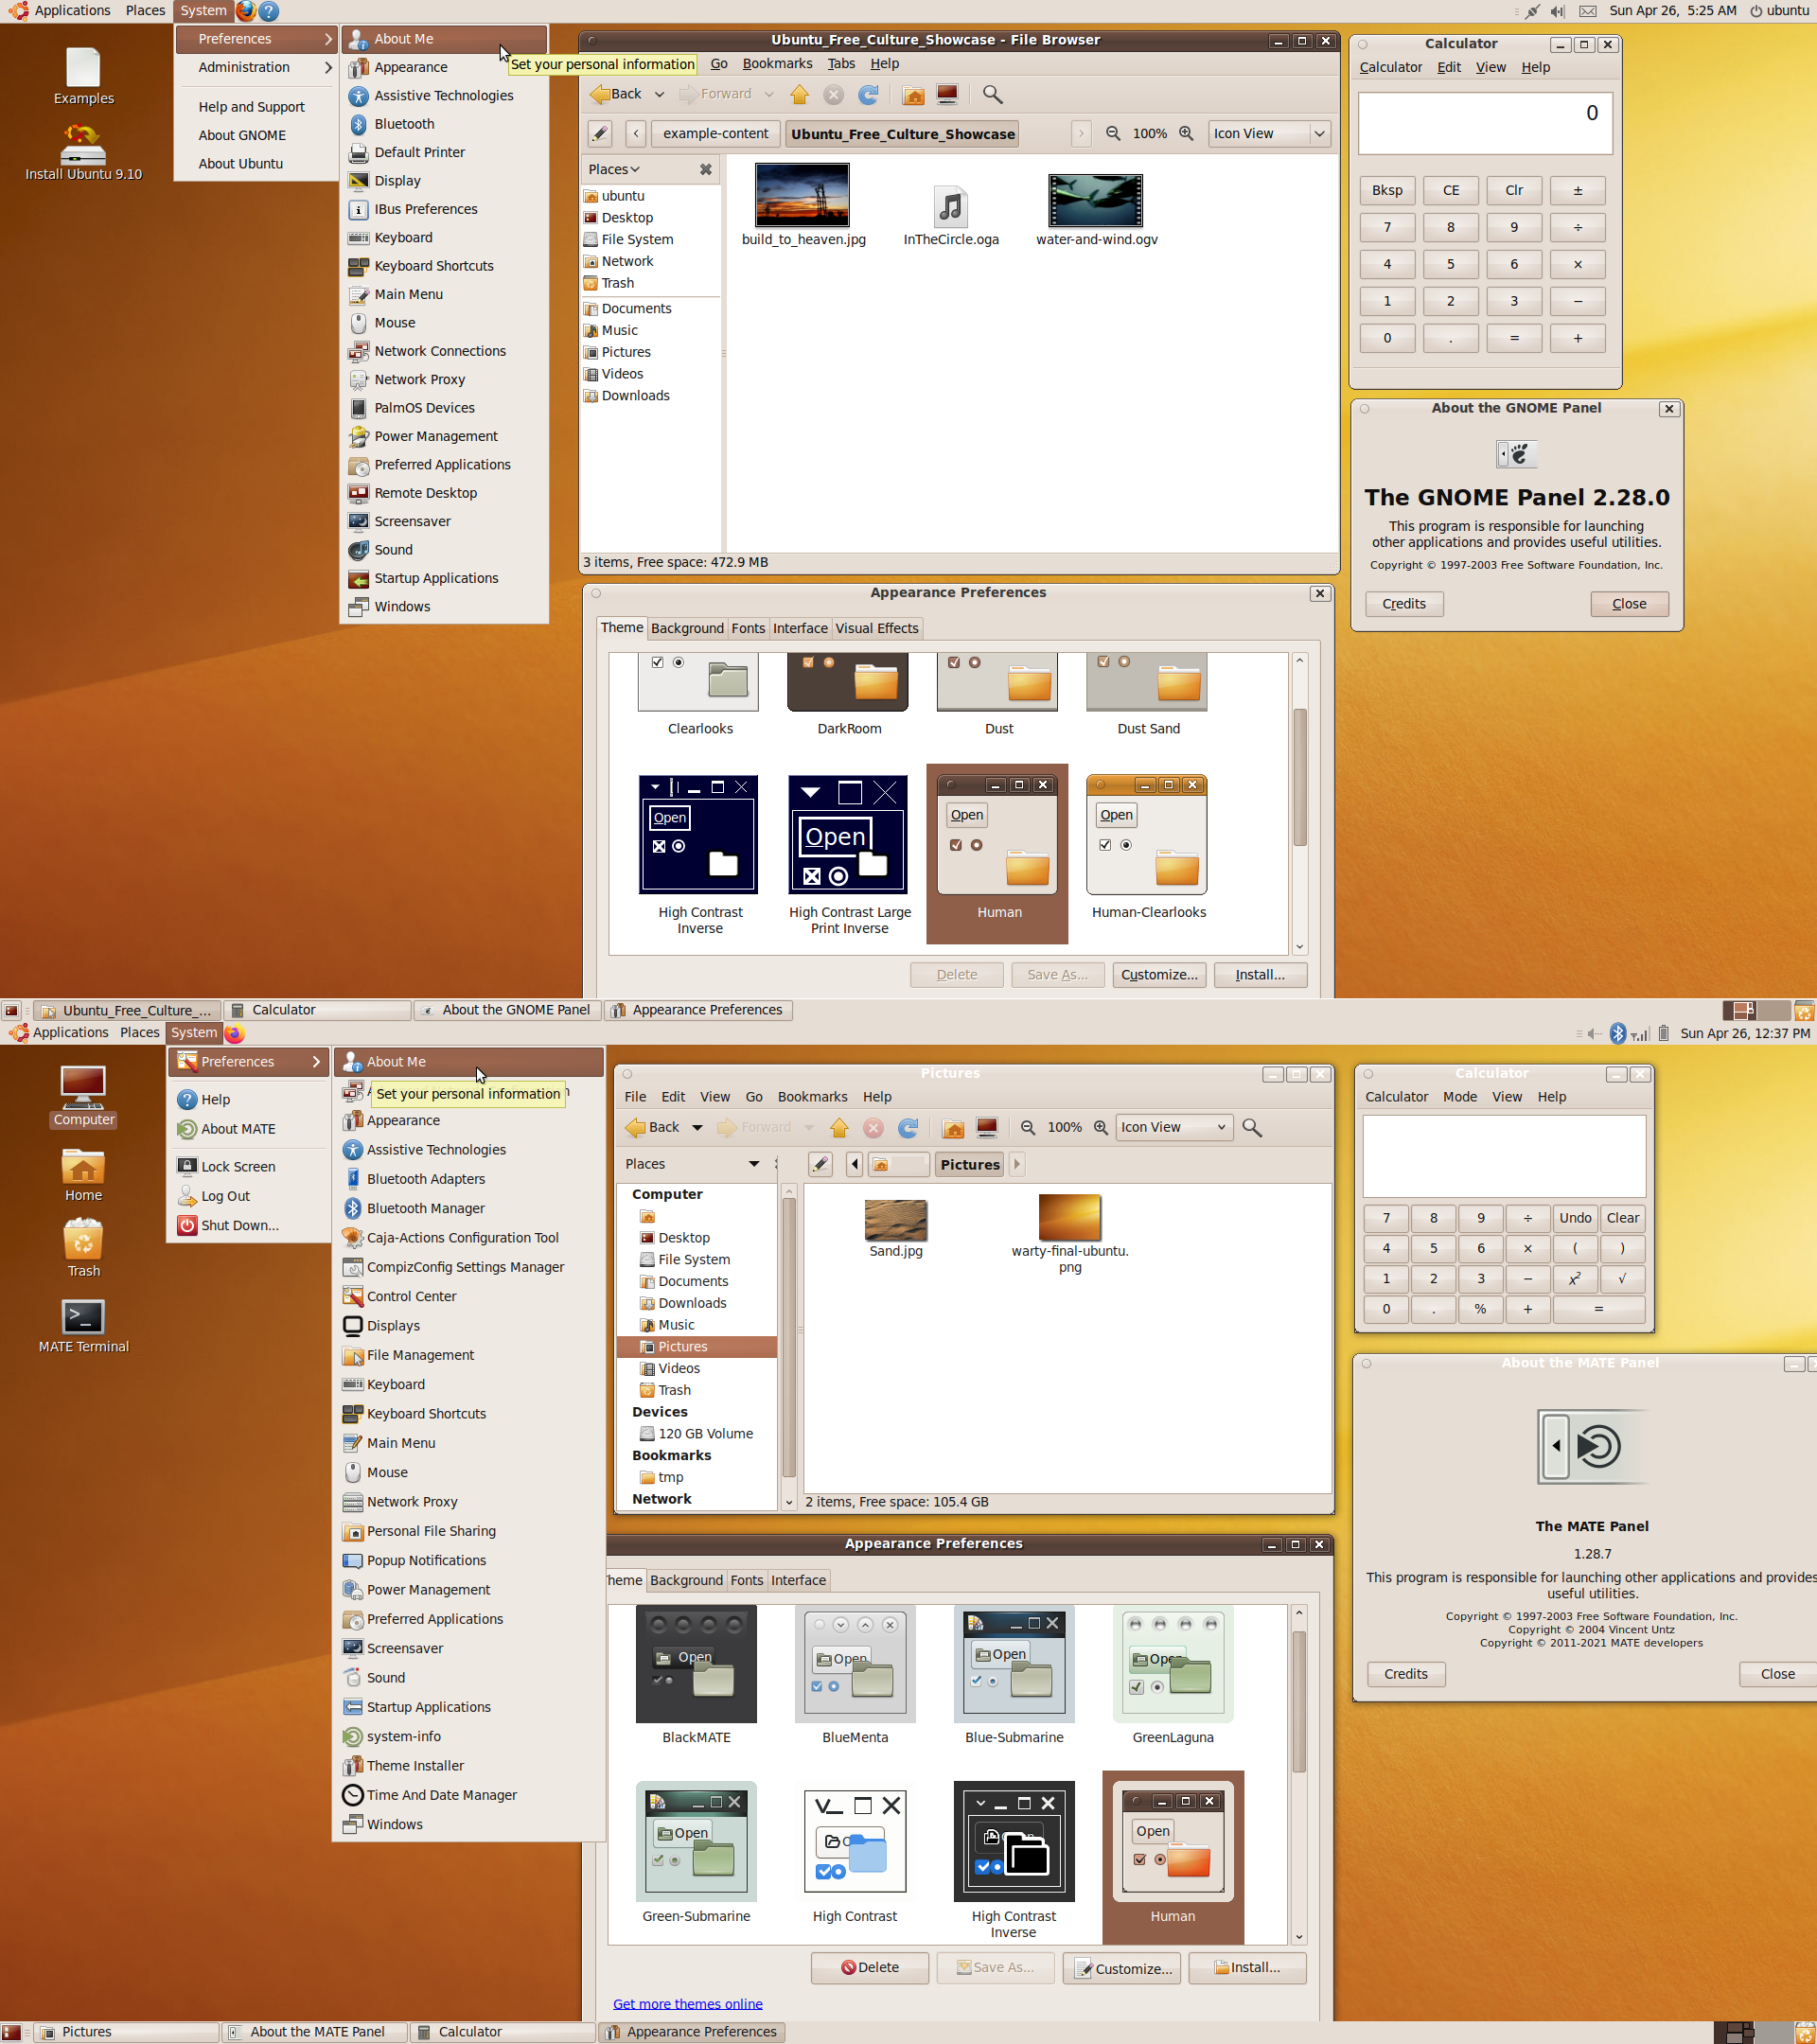Expand the Places dropdown in the Pictures sidebar

pos(753,1164)
